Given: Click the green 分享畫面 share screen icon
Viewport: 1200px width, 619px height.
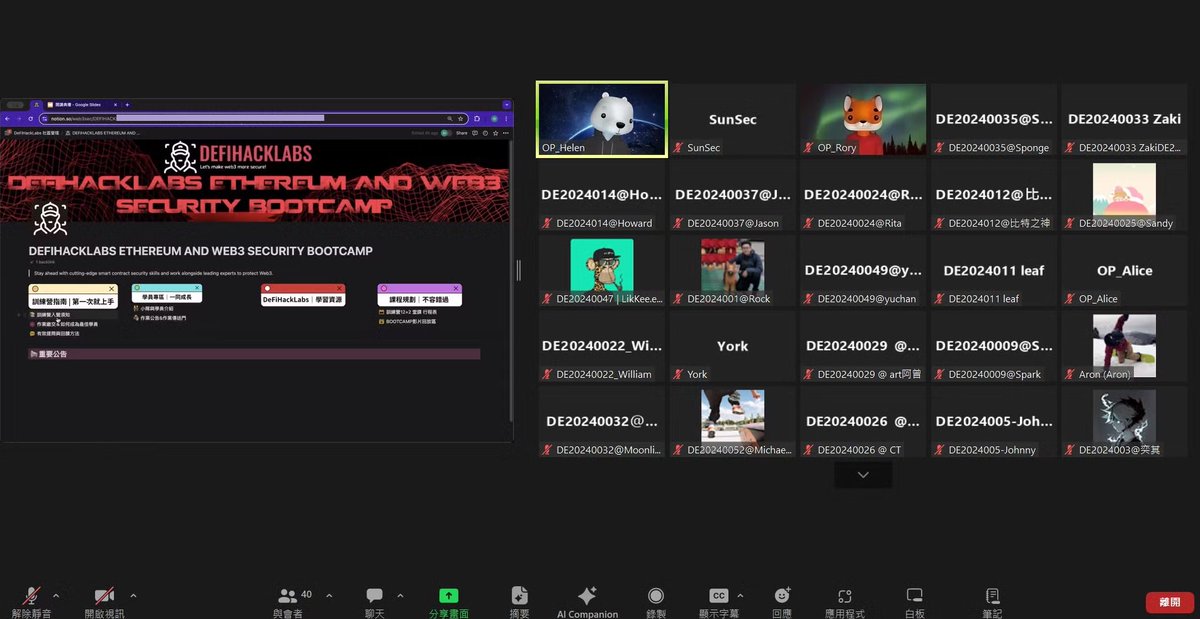Looking at the screenshot, I should (449, 596).
